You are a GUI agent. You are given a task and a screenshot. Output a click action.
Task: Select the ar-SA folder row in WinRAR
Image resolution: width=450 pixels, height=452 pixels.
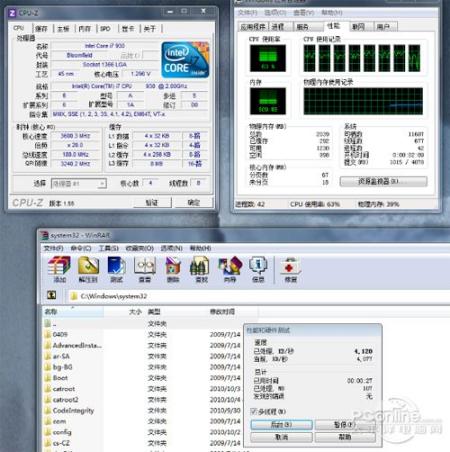[x=143, y=356]
